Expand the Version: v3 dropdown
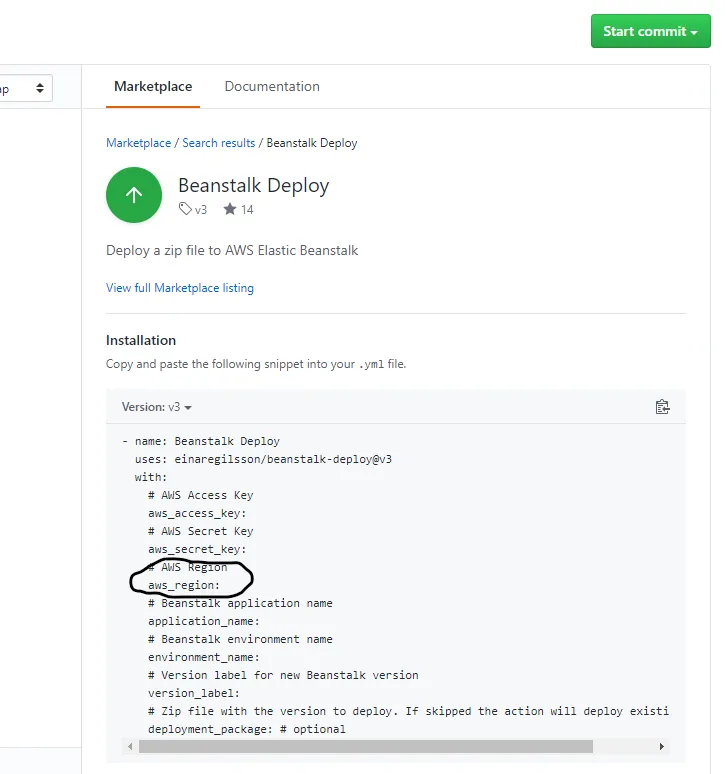The height and width of the screenshot is (774, 727). (x=156, y=407)
